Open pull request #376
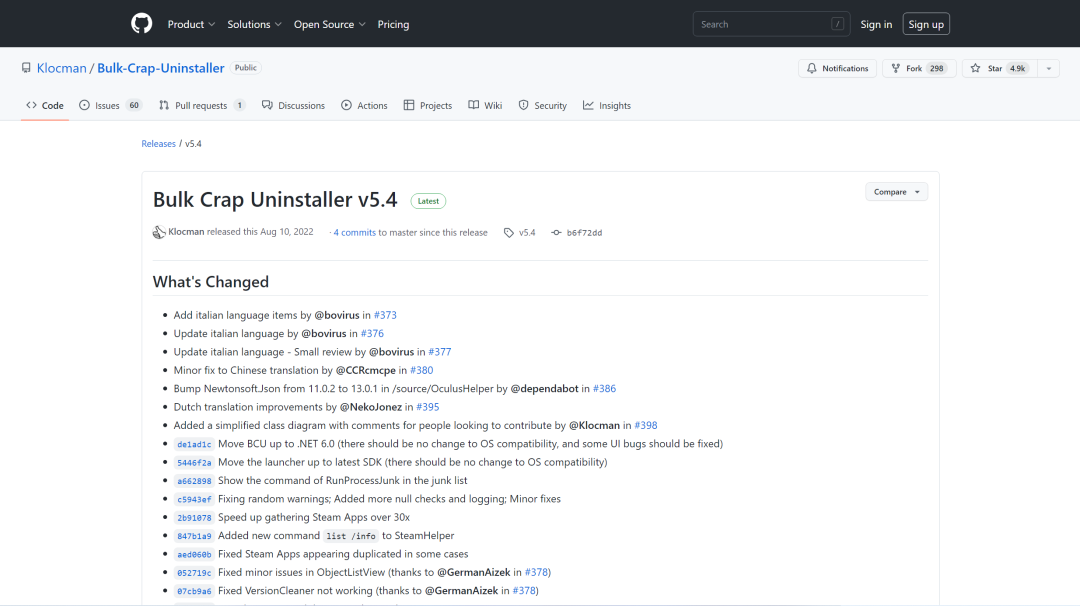1080x606 pixels. [x=372, y=333]
